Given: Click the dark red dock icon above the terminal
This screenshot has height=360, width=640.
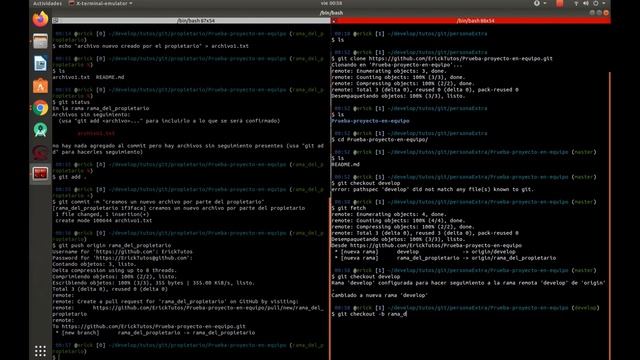Looking at the screenshot, I should click(40, 152).
